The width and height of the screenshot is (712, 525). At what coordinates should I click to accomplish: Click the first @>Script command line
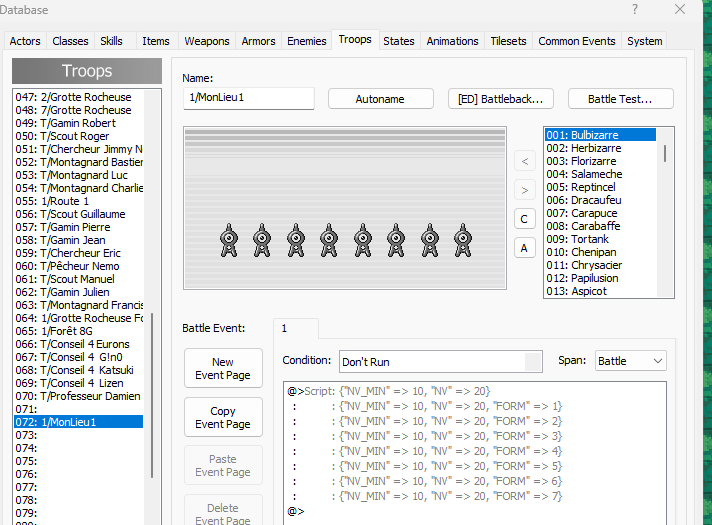coord(475,391)
